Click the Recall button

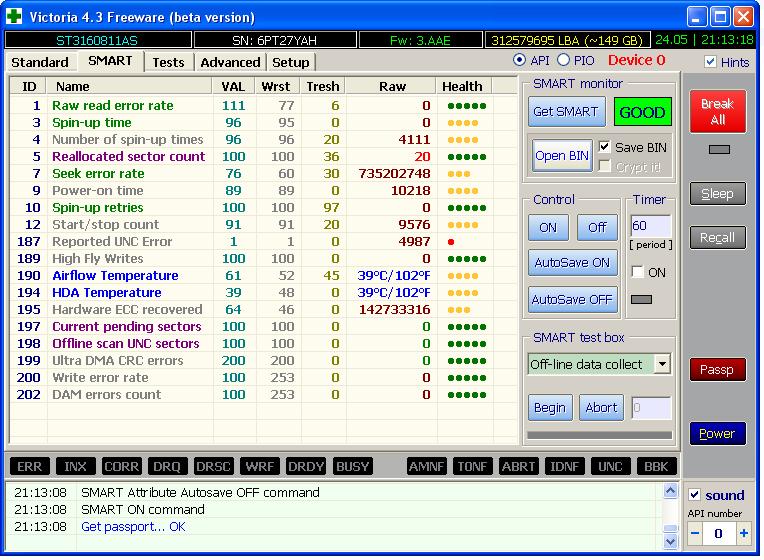pos(717,237)
